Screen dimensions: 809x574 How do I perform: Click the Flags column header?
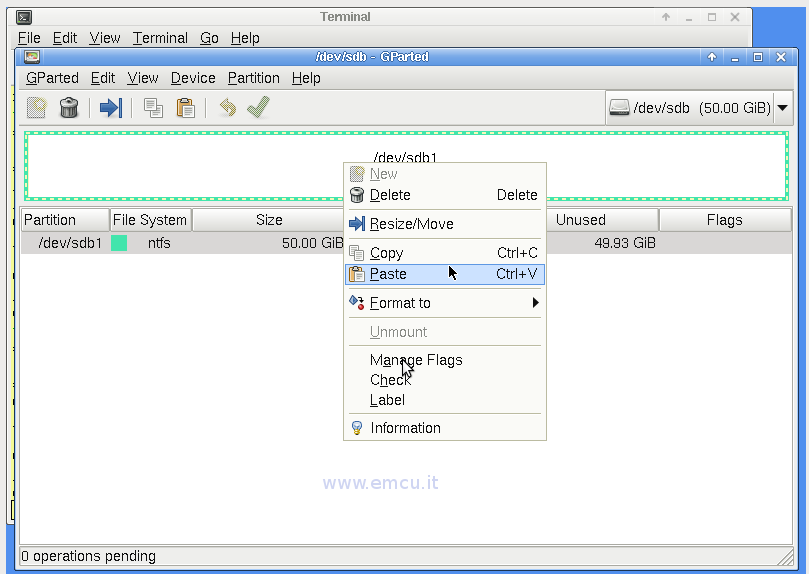tap(725, 220)
